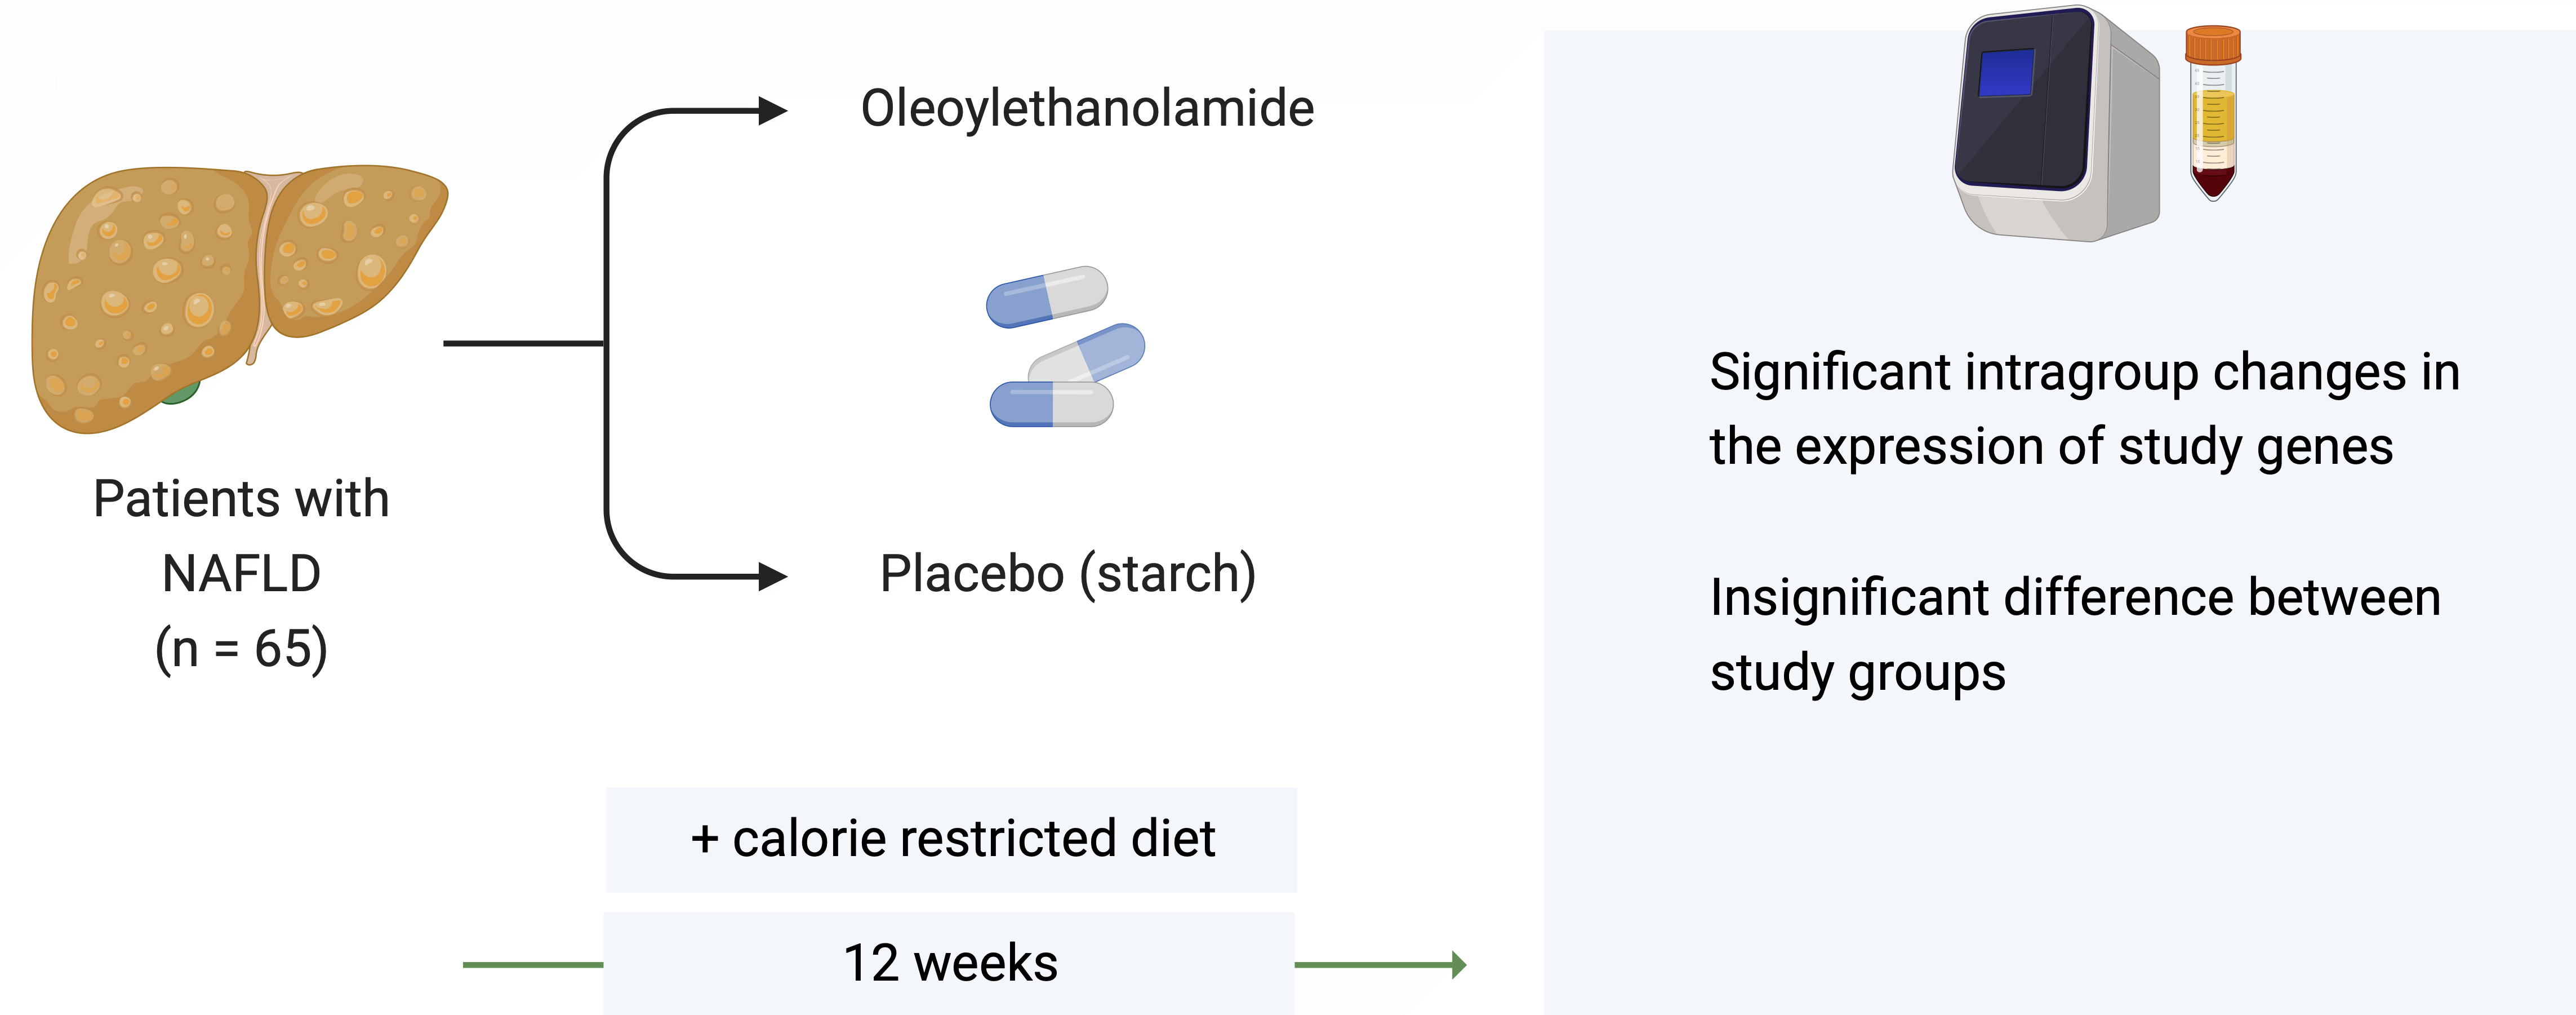Click the arrowhead pointing to Placebo

772,576
